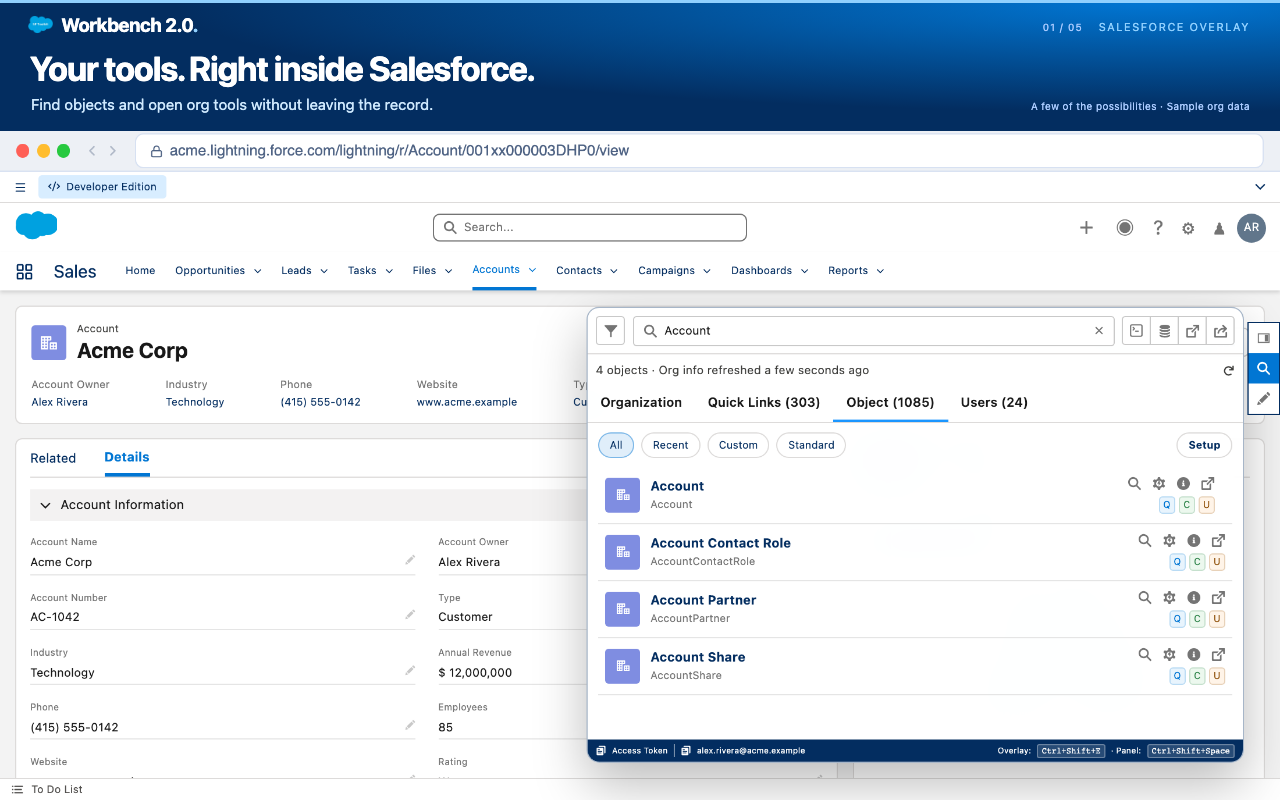1280x800 pixels.
Task: Expand the Opportunities nav dropdown arrow
Action: 258,271
